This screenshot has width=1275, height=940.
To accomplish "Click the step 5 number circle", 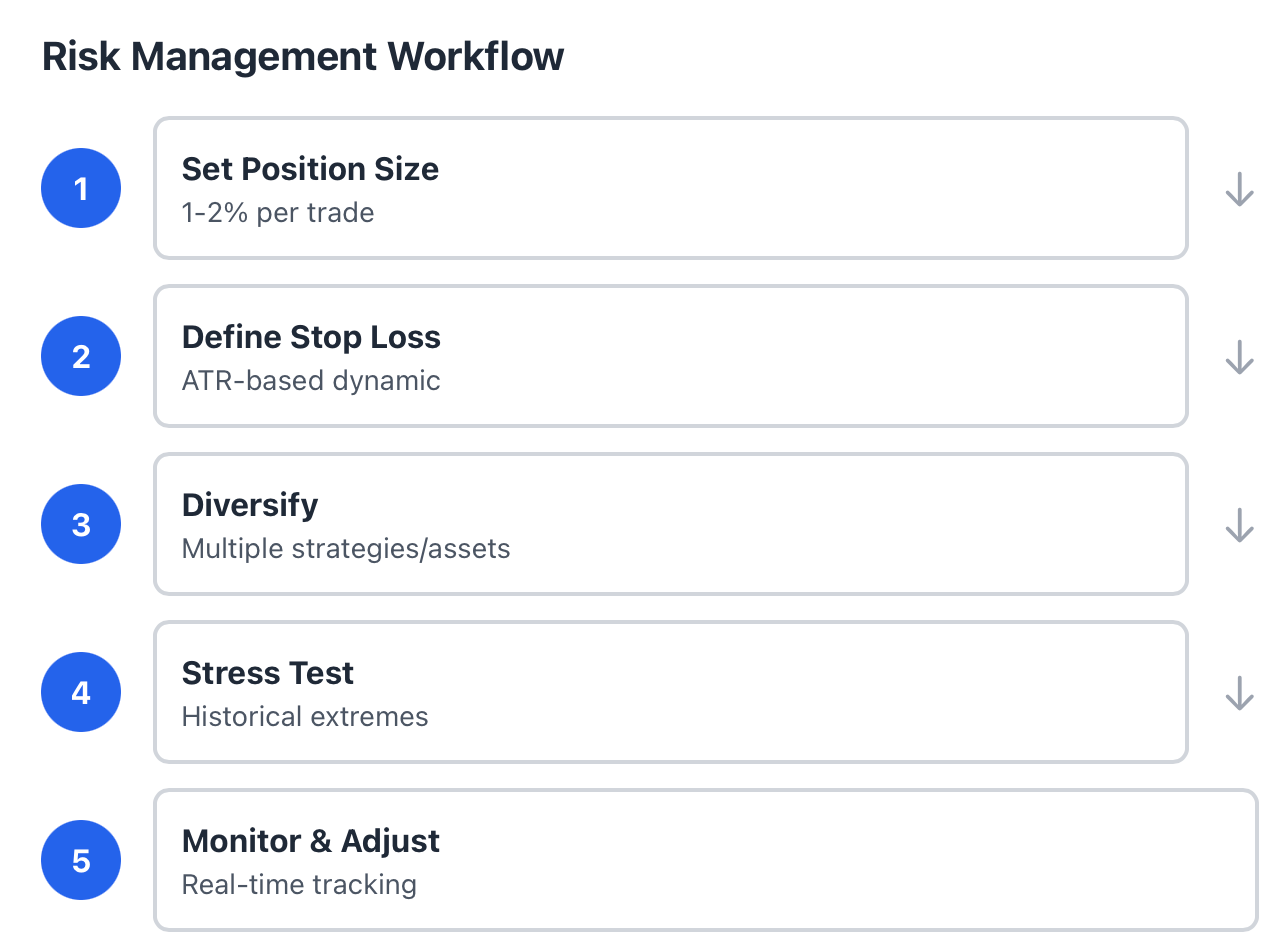I will (81, 860).
